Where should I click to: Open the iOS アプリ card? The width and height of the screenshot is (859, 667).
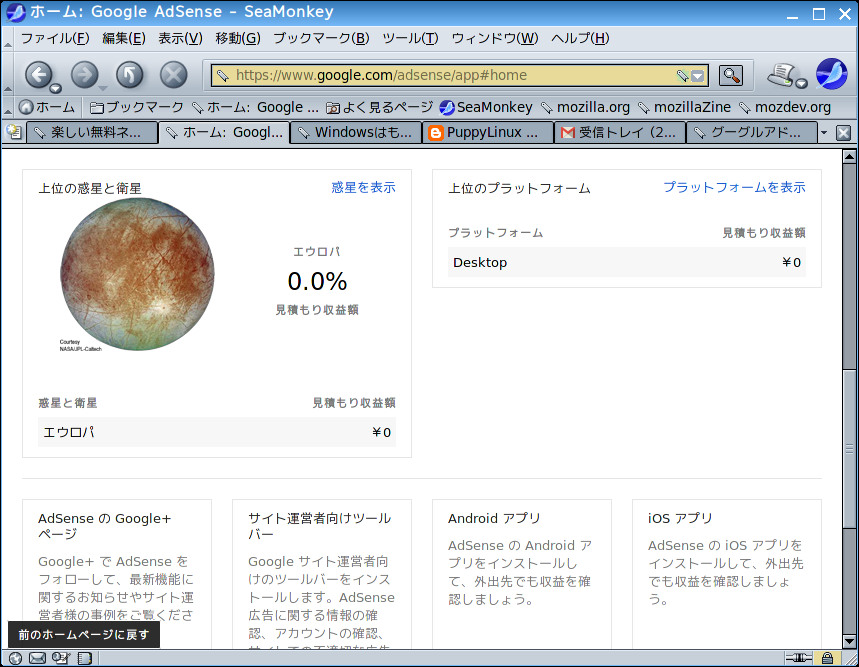pos(726,574)
